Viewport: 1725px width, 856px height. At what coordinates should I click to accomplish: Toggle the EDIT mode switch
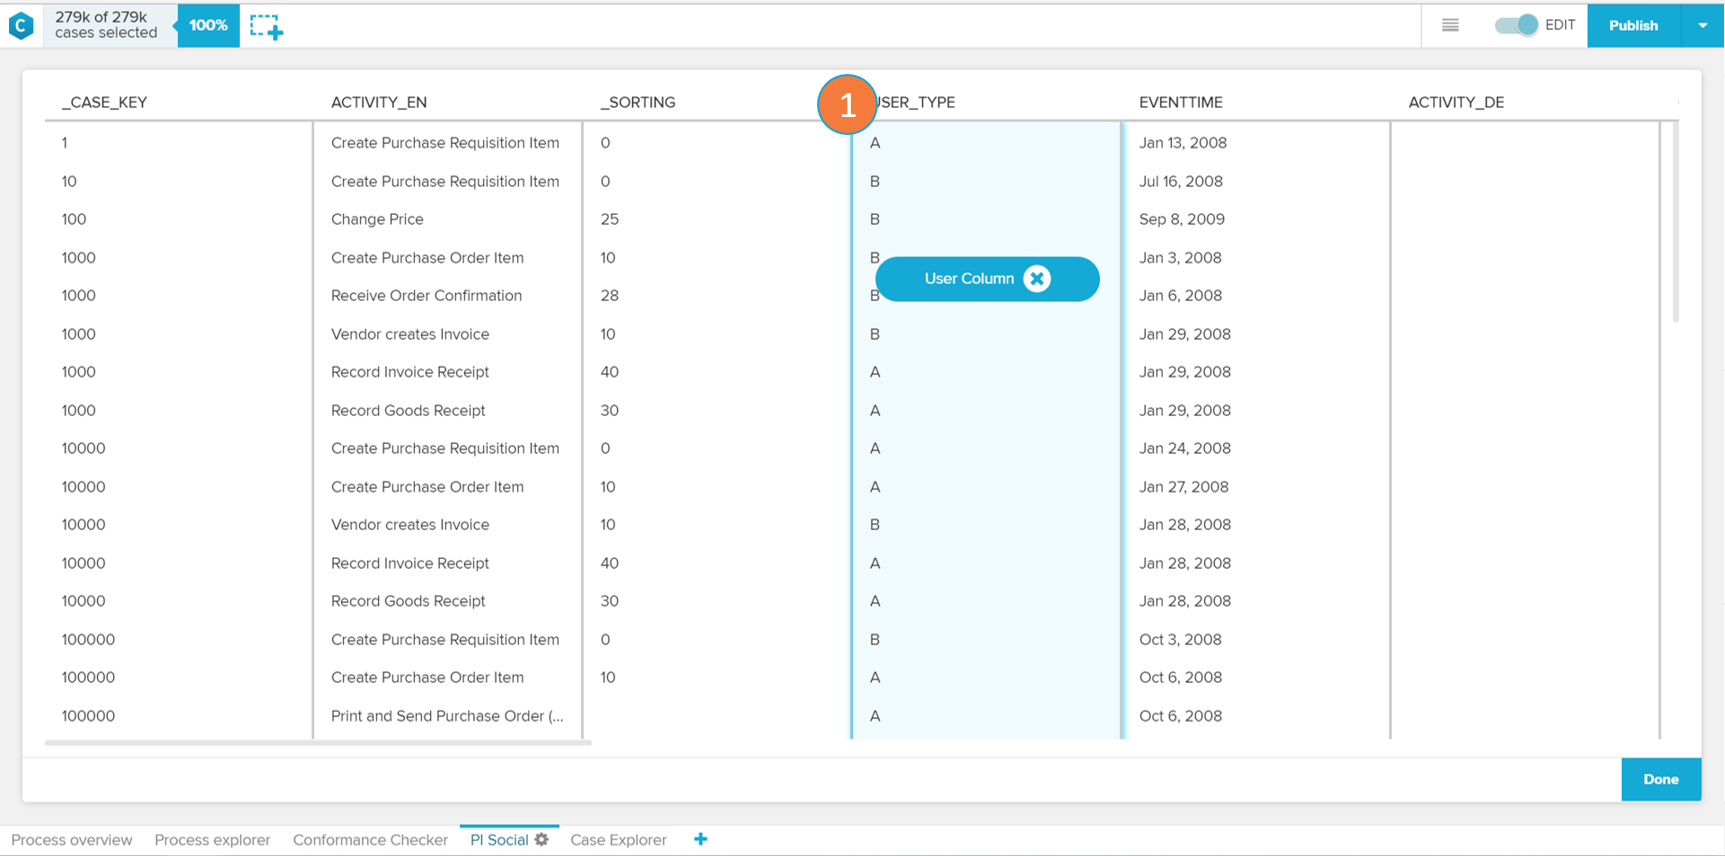tap(1516, 26)
